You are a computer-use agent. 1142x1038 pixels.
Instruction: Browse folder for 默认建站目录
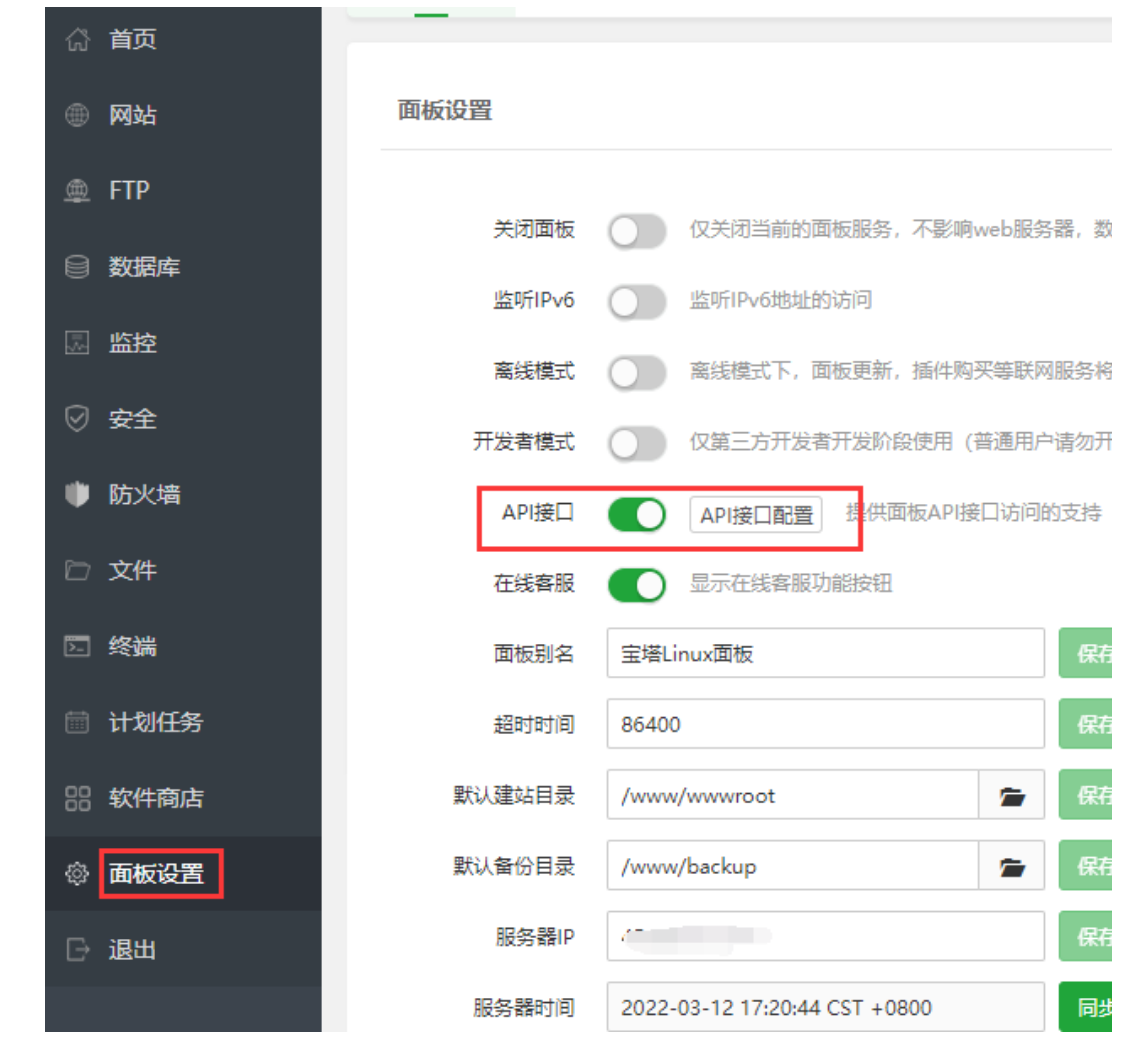point(1011,796)
